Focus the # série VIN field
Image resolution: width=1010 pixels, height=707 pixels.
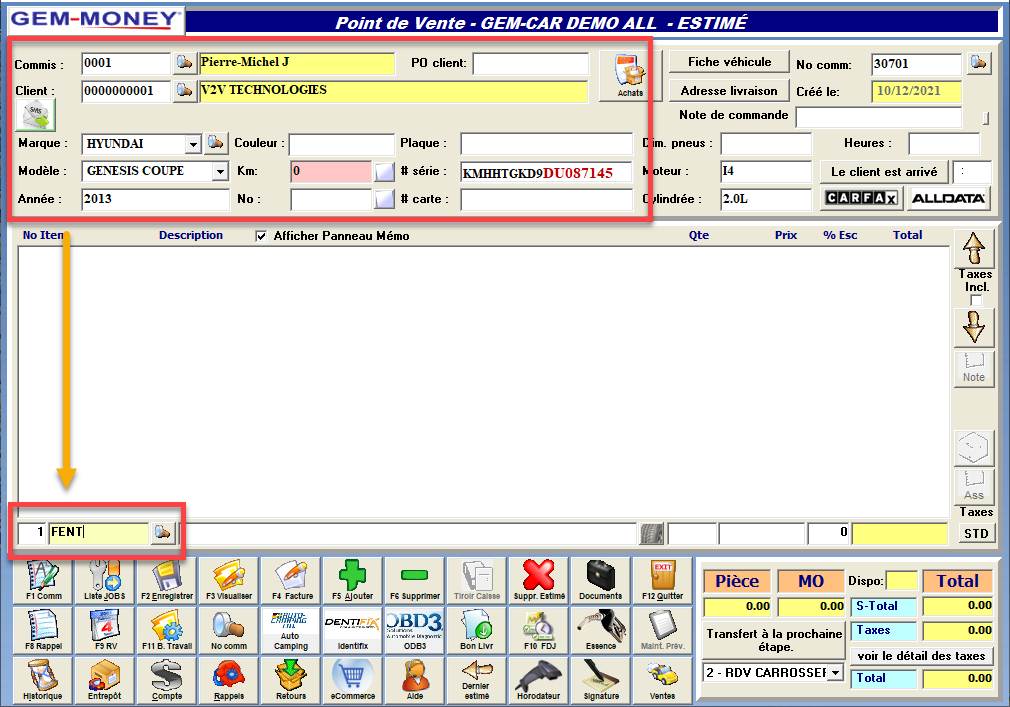(x=546, y=173)
